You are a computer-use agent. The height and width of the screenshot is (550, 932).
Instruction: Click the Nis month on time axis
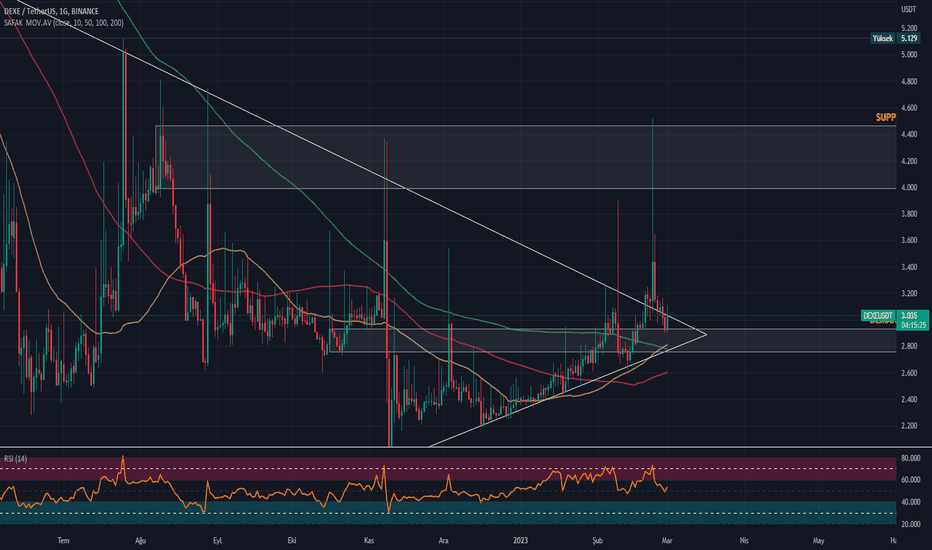click(744, 540)
